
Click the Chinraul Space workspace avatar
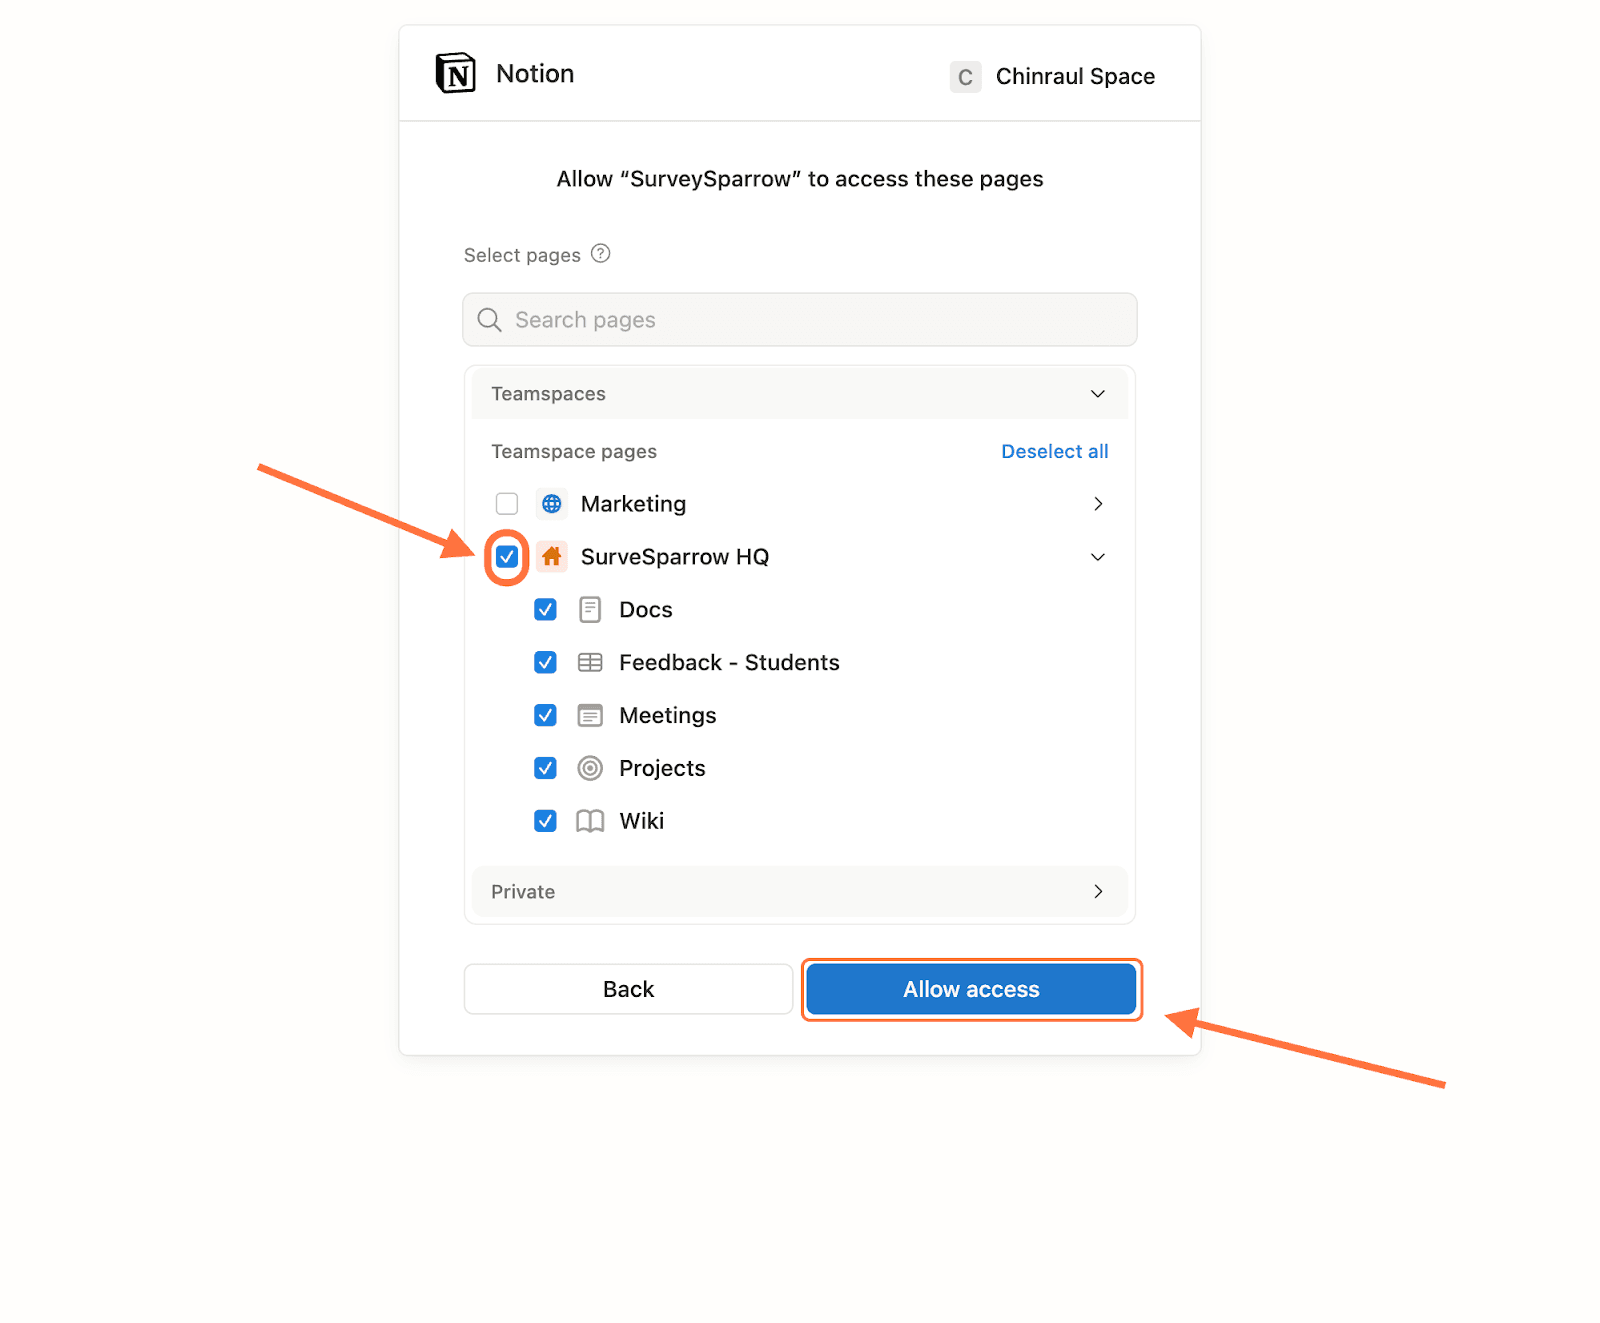click(x=965, y=77)
